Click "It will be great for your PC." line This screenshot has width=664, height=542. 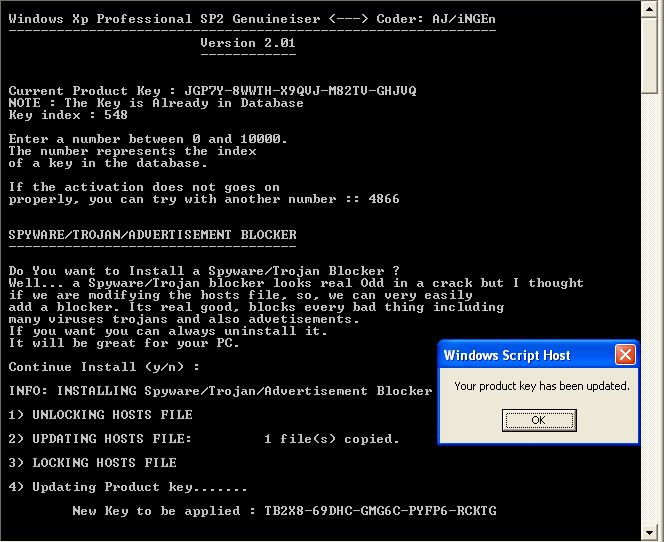[124, 343]
